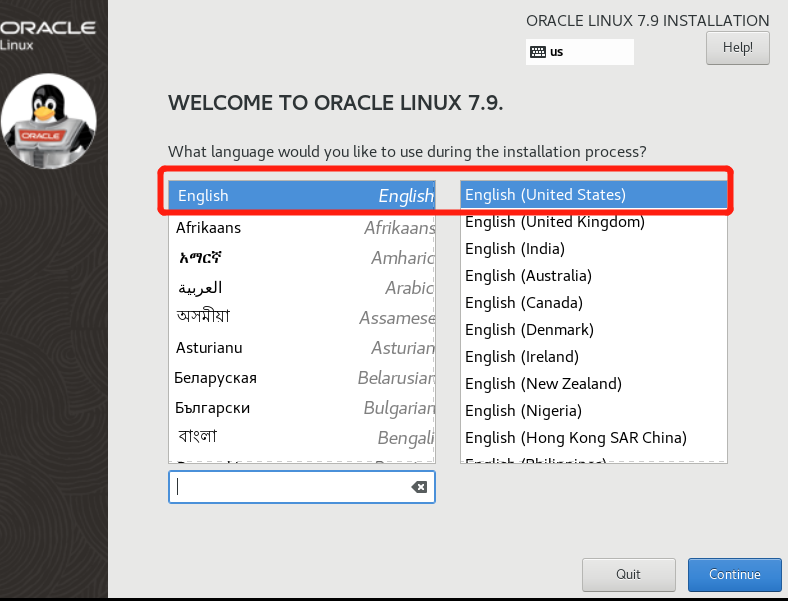This screenshot has width=788, height=601.
Task: Click the keyboard layout icon
Action: tap(538, 52)
